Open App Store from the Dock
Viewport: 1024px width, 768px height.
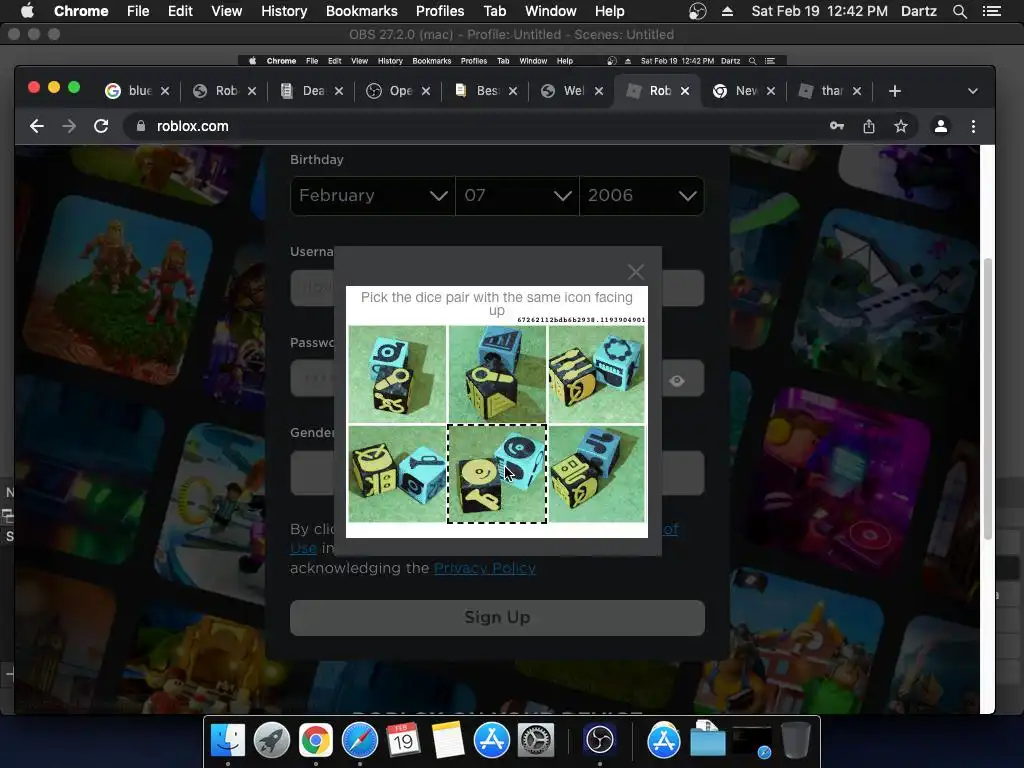click(x=491, y=741)
